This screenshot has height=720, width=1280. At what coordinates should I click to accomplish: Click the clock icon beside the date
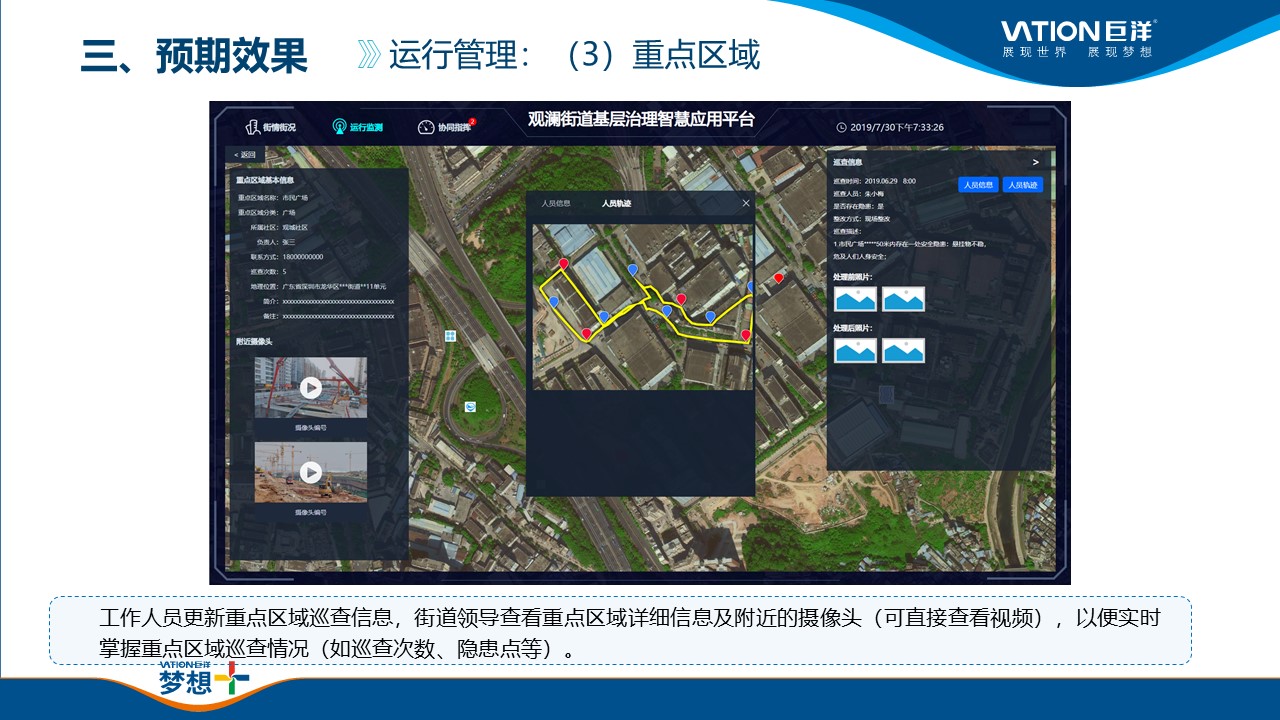(x=841, y=127)
